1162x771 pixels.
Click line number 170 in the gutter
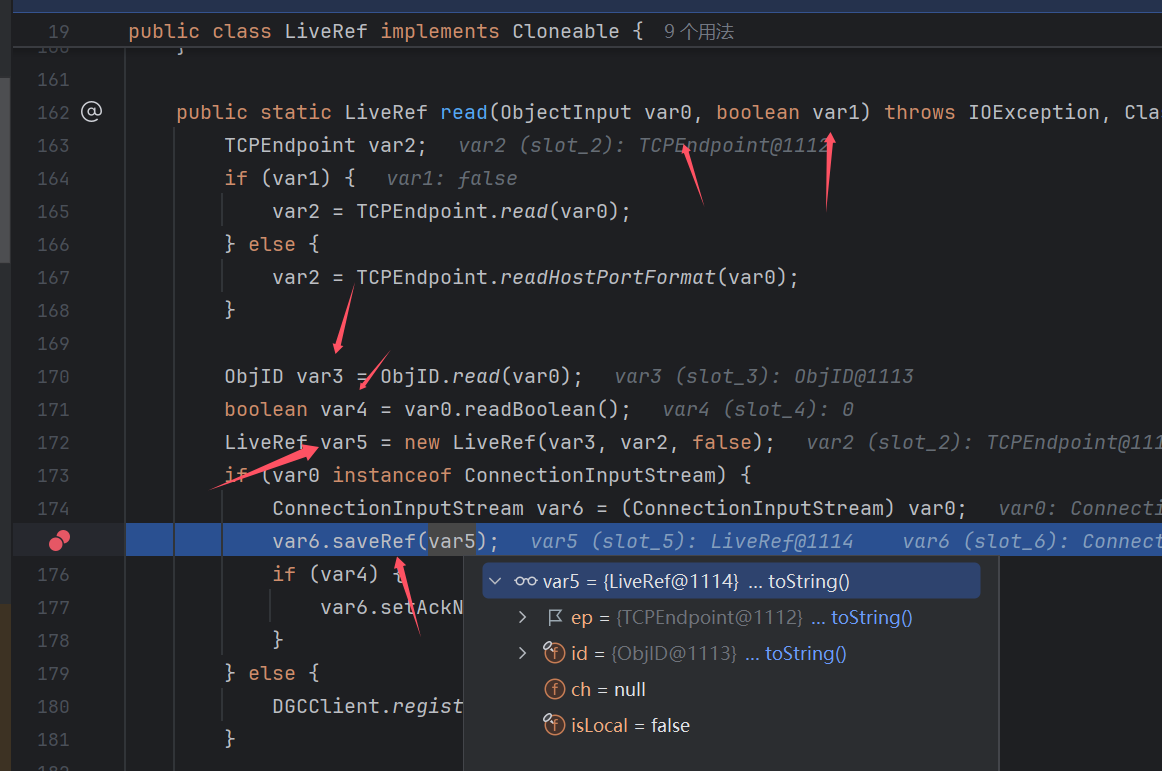(x=53, y=377)
